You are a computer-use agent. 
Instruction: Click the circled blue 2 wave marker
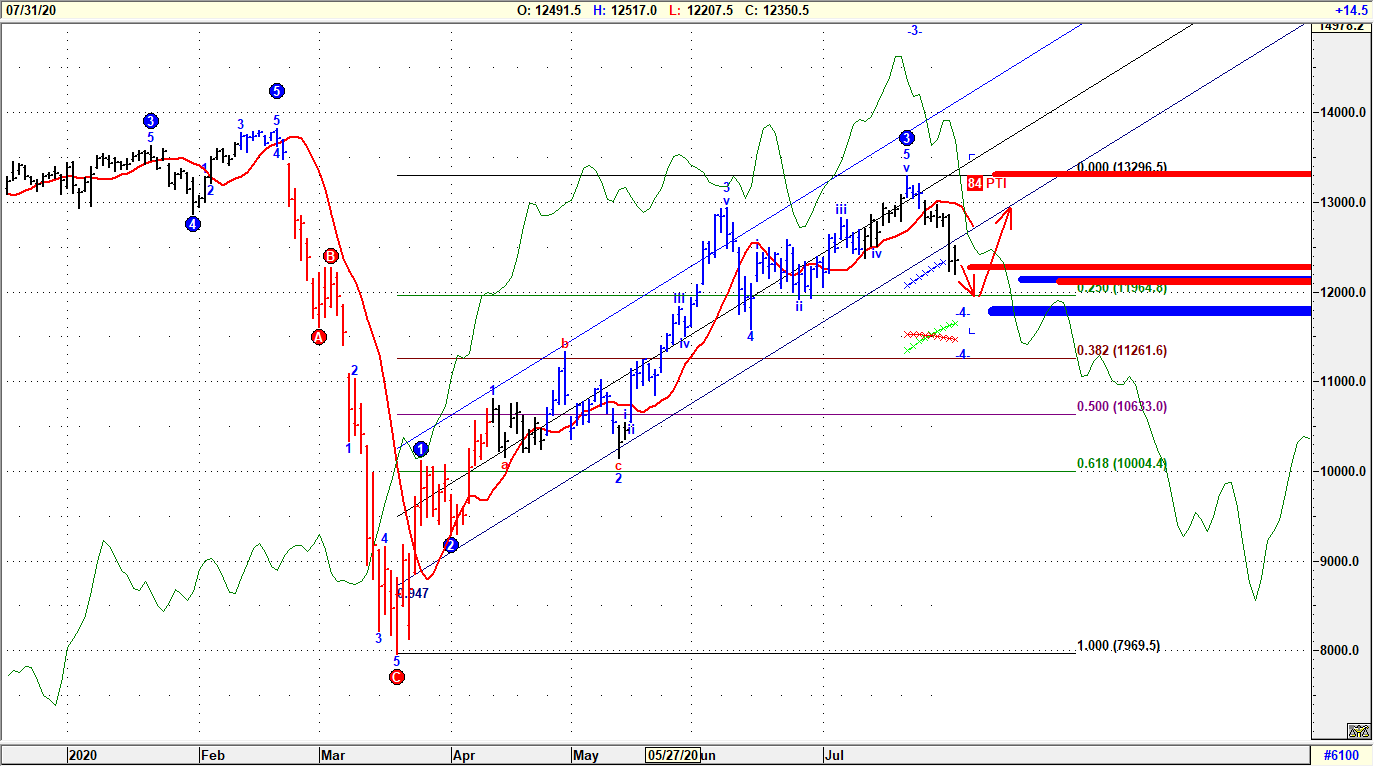coord(450,545)
